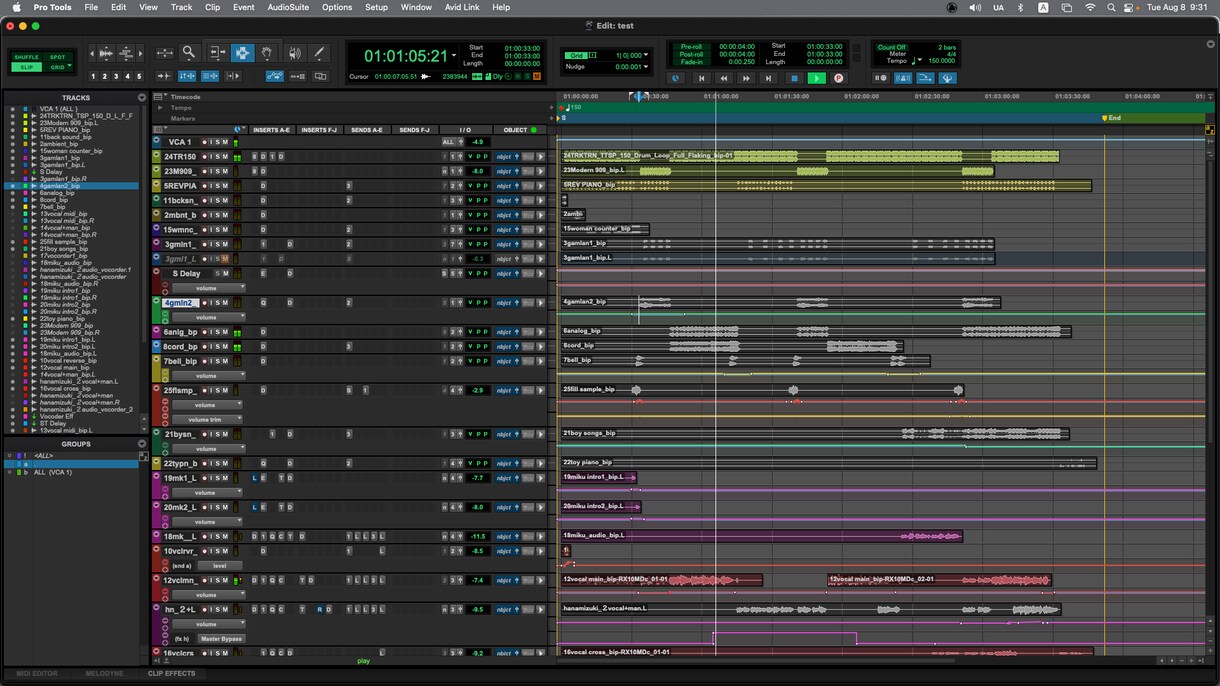This screenshot has height=686, width=1220.
Task: Mute the 24TR150 track
Action: pyautogui.click(x=225, y=157)
